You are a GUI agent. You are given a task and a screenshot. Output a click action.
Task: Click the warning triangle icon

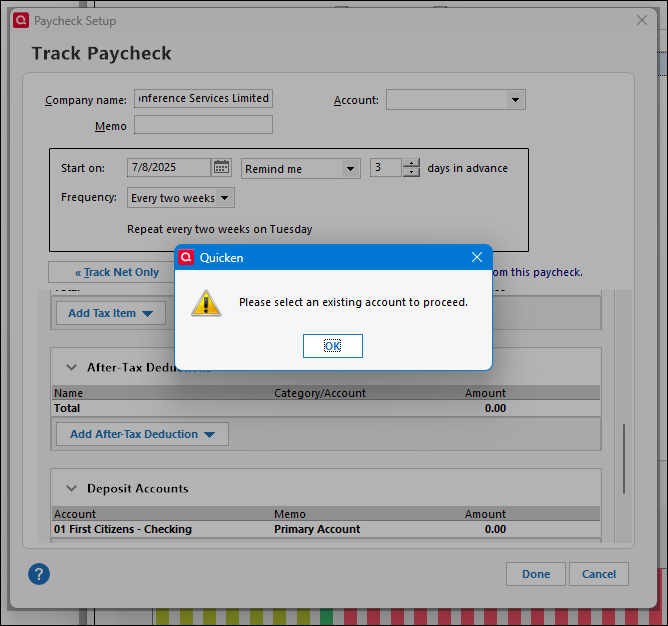pyautogui.click(x=206, y=303)
